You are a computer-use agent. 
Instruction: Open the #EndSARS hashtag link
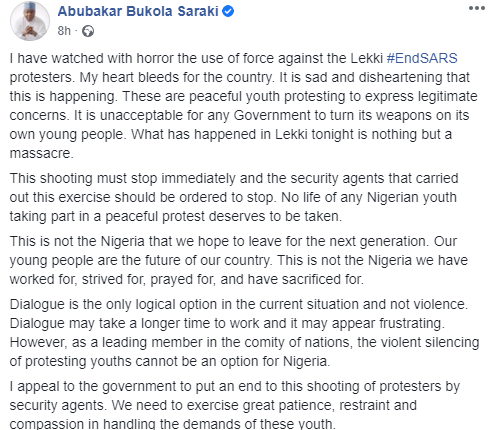[x=422, y=58]
